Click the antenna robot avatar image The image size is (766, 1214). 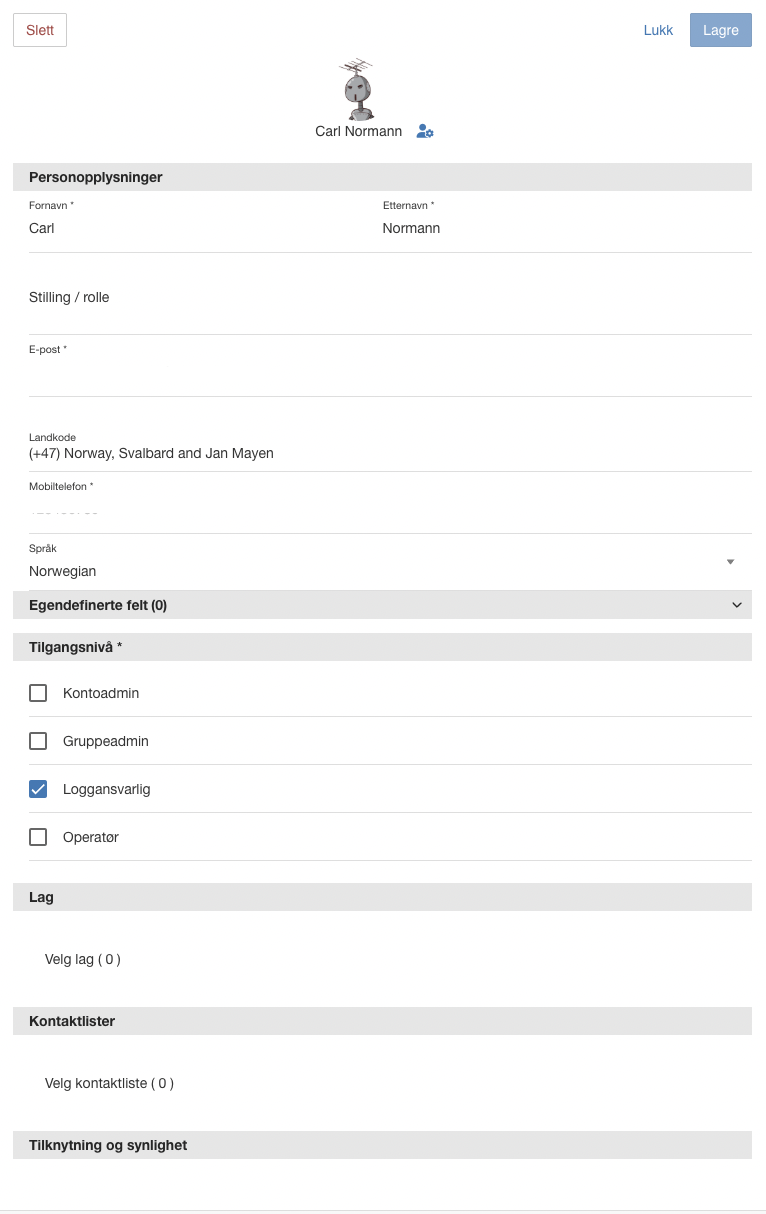[x=357, y=89]
